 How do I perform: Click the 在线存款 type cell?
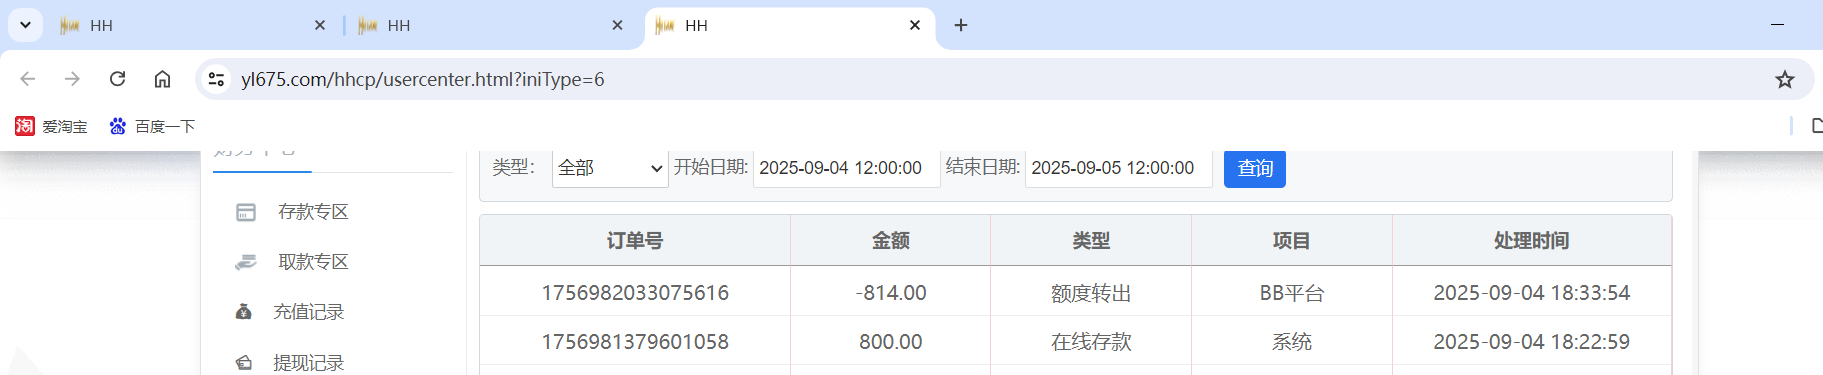(1091, 342)
